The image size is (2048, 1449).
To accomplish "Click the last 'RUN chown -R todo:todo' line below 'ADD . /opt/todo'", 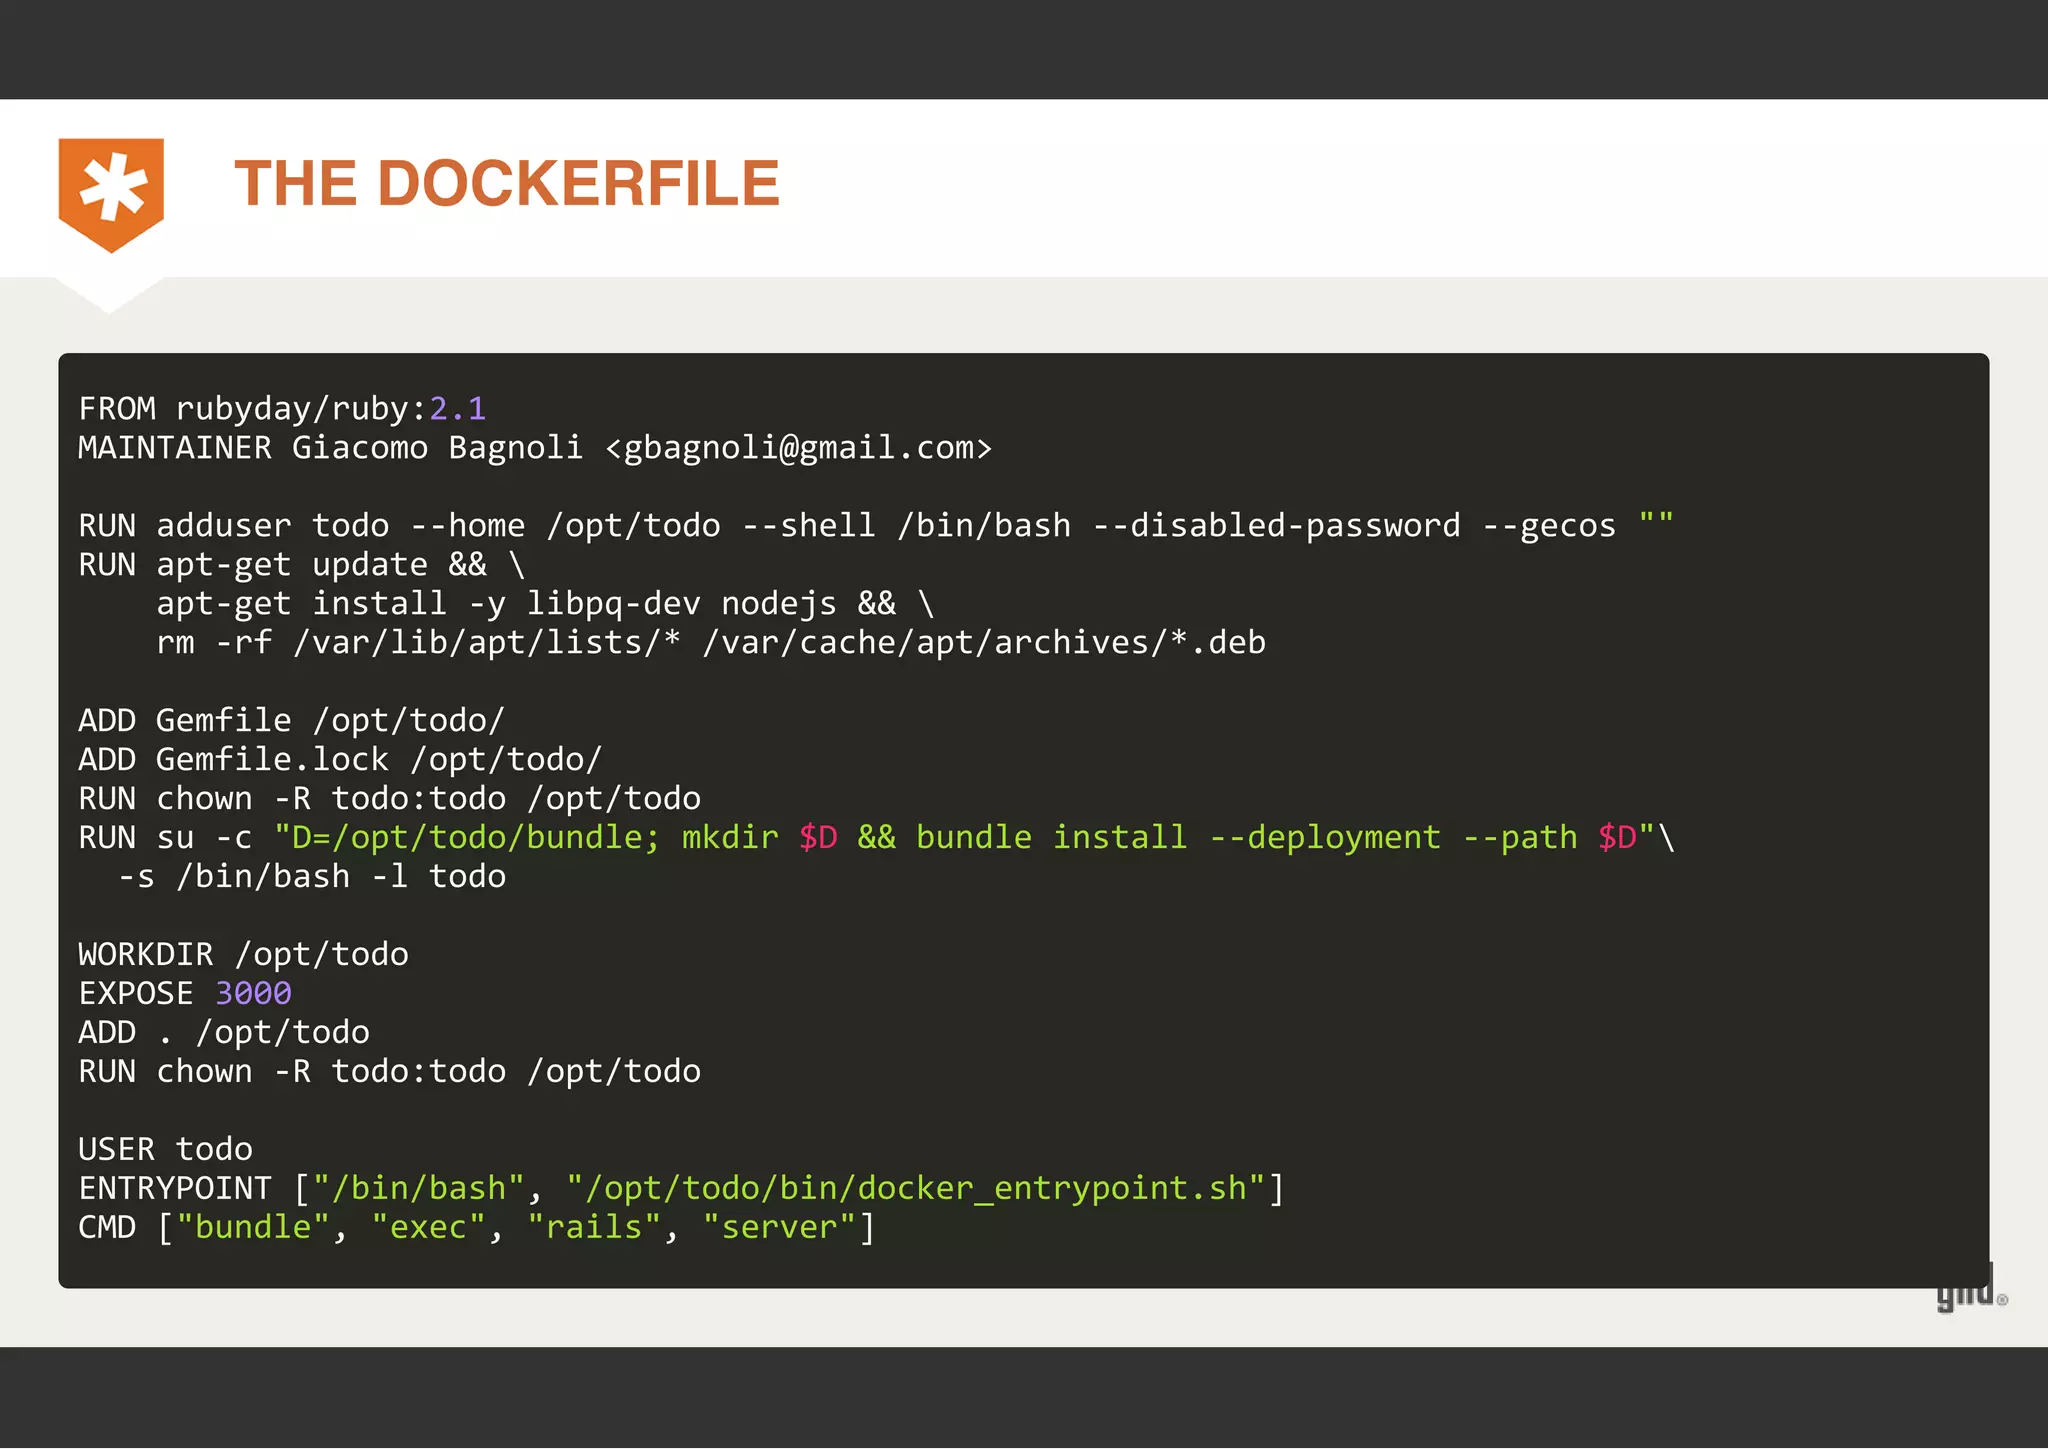I will [390, 1072].
